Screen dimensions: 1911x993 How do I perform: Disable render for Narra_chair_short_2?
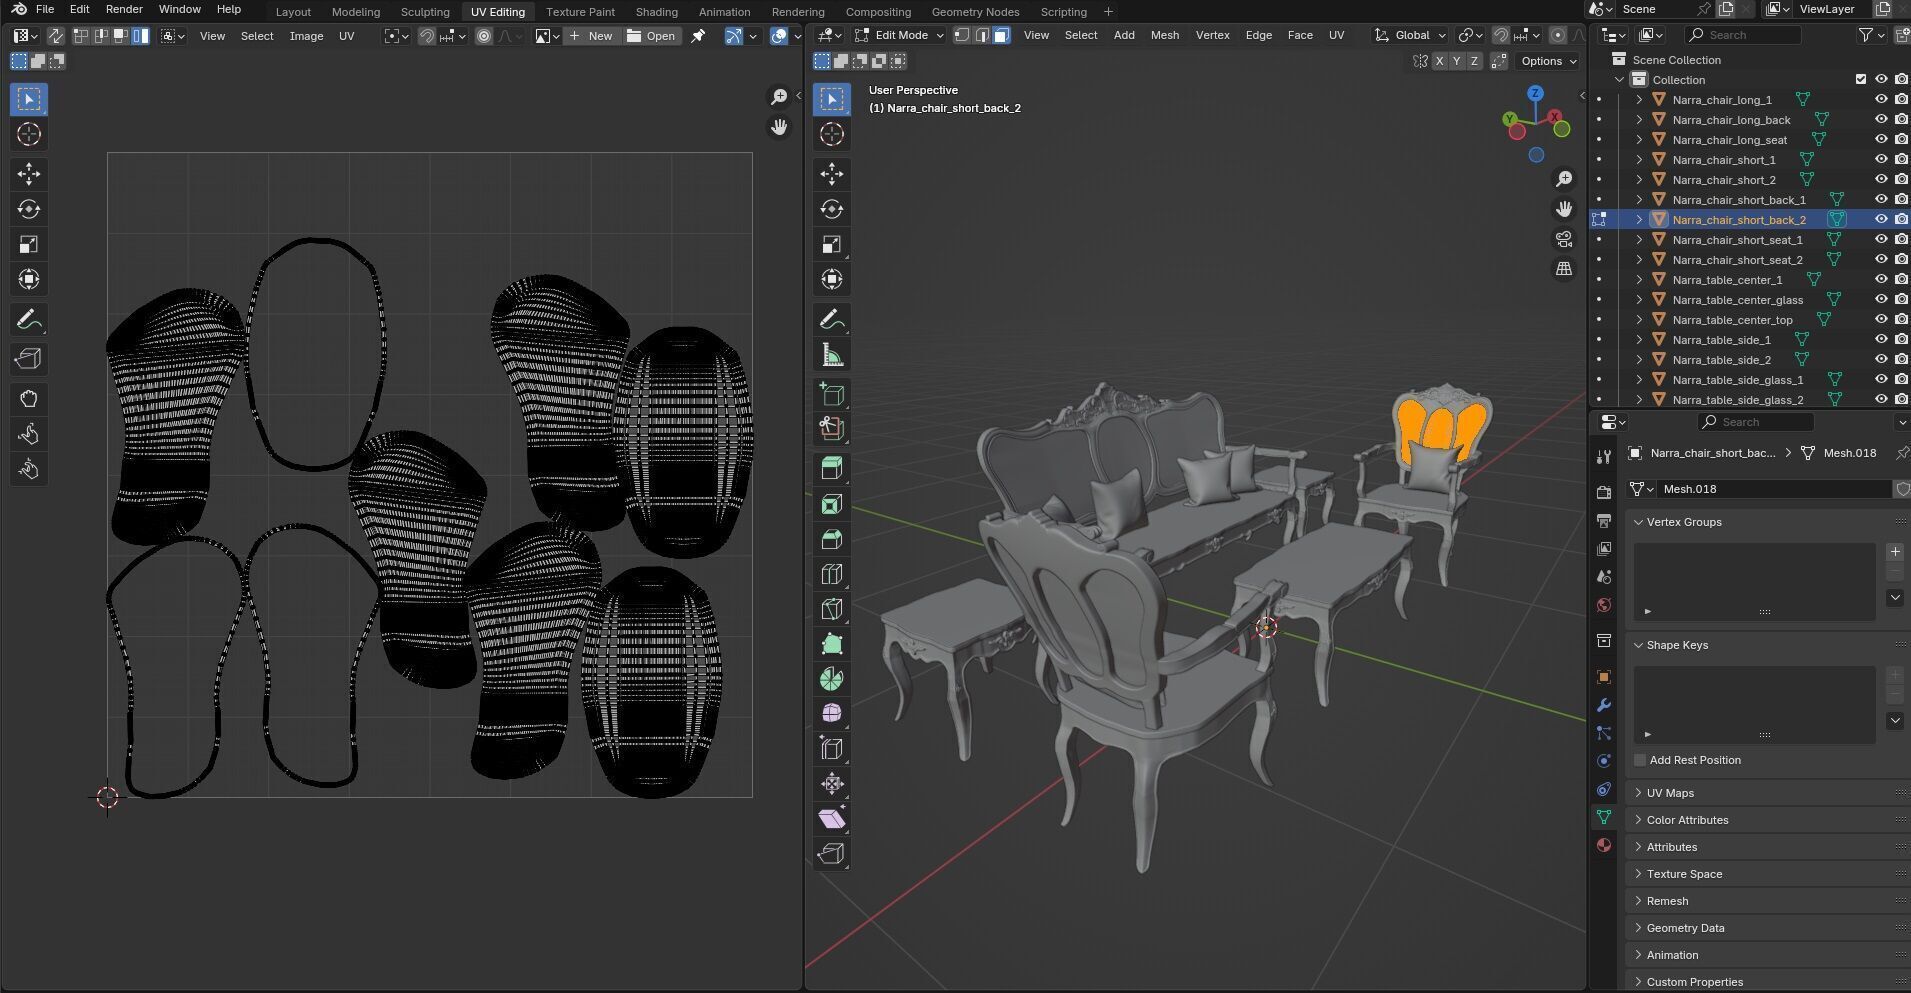pos(1901,179)
